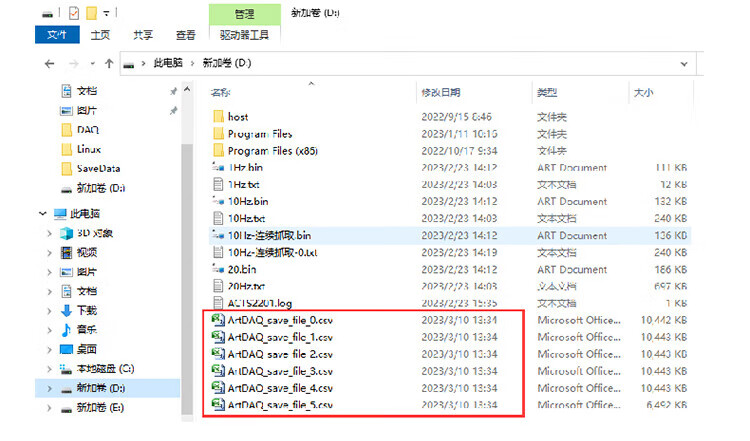The width and height of the screenshot is (750, 441).
Task: Select the 10Hz-连续抓取.bin file
Action: [271, 235]
